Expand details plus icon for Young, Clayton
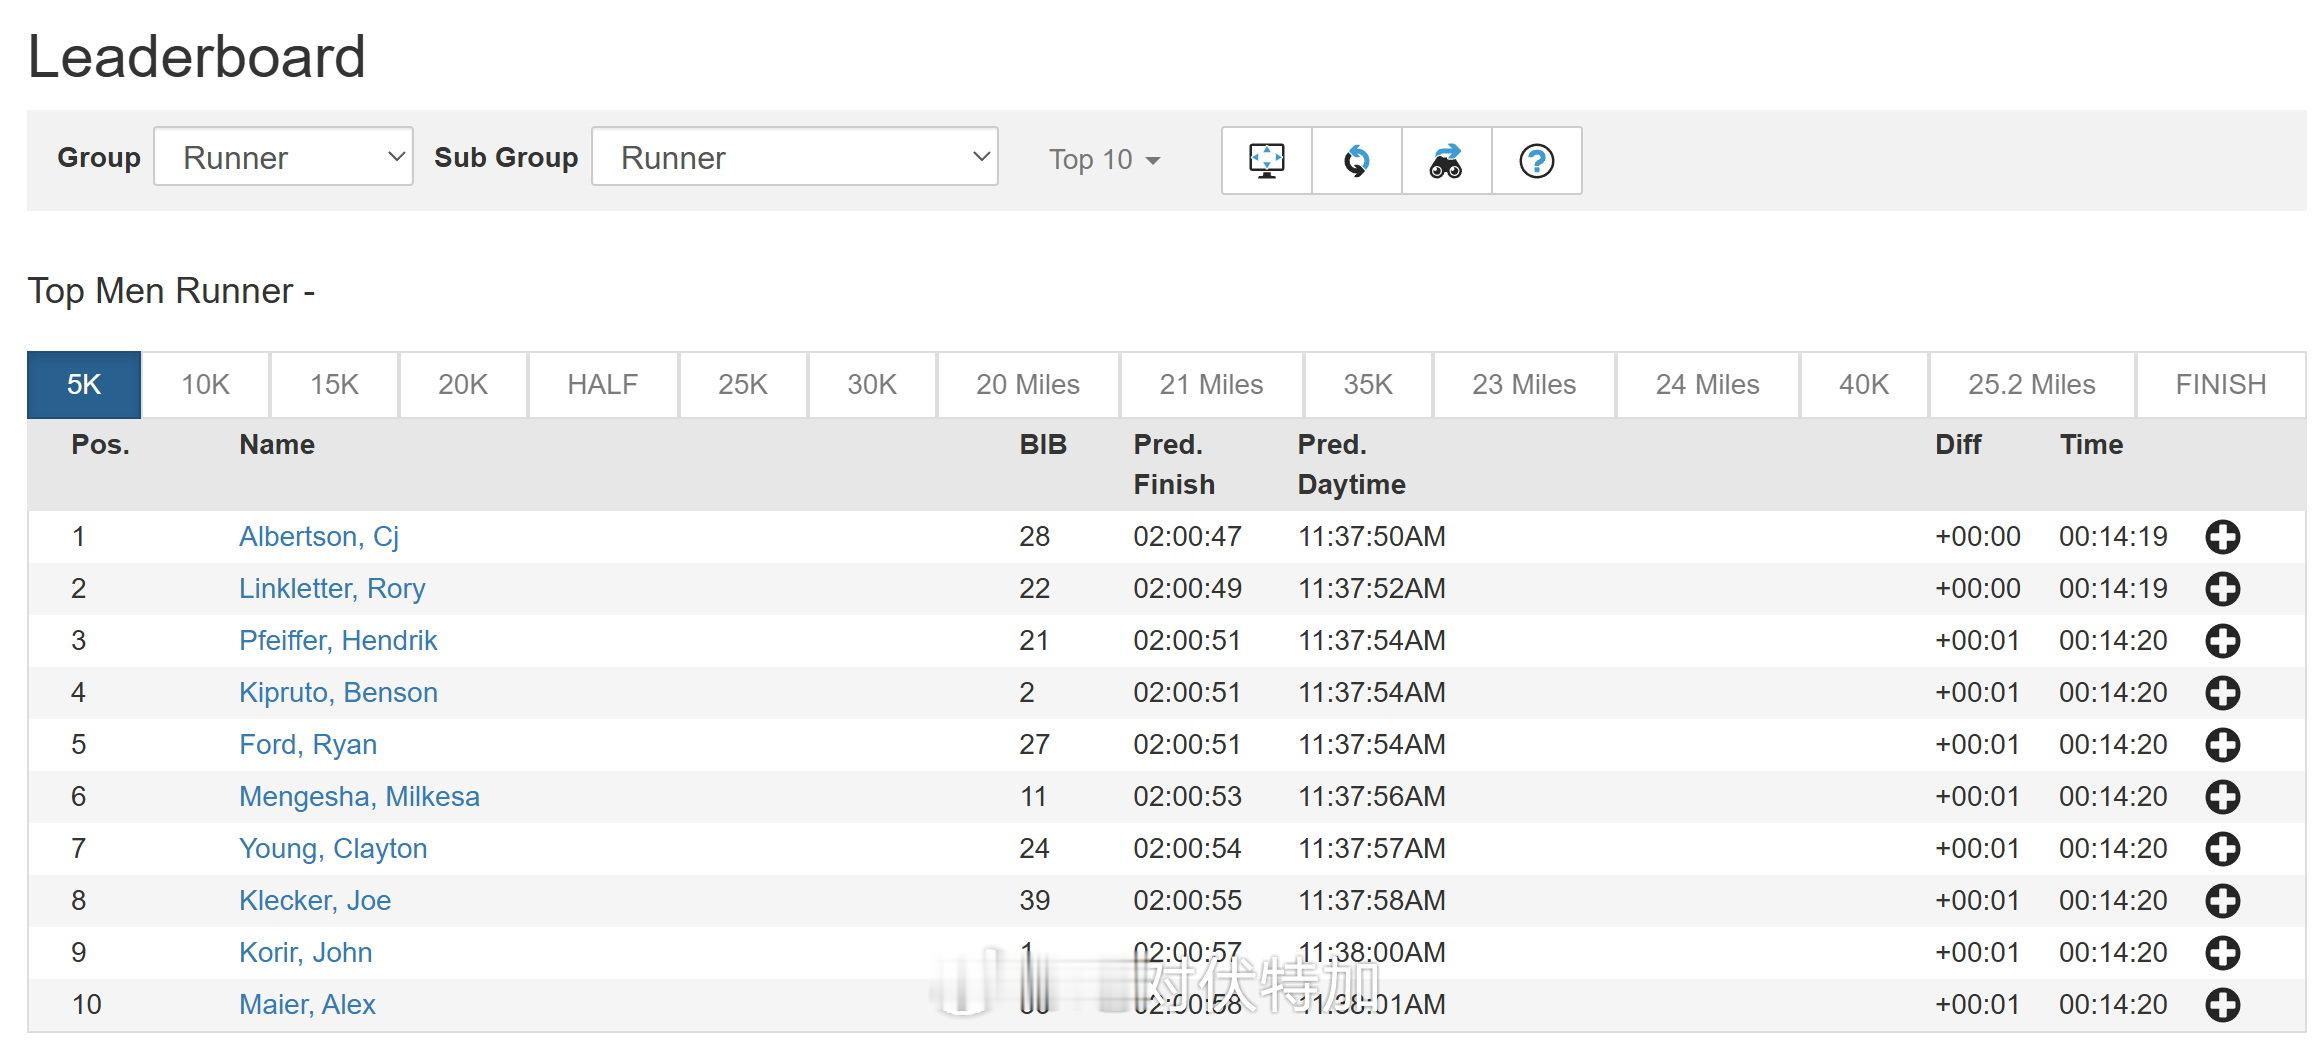The image size is (2316, 1040). click(x=2222, y=849)
